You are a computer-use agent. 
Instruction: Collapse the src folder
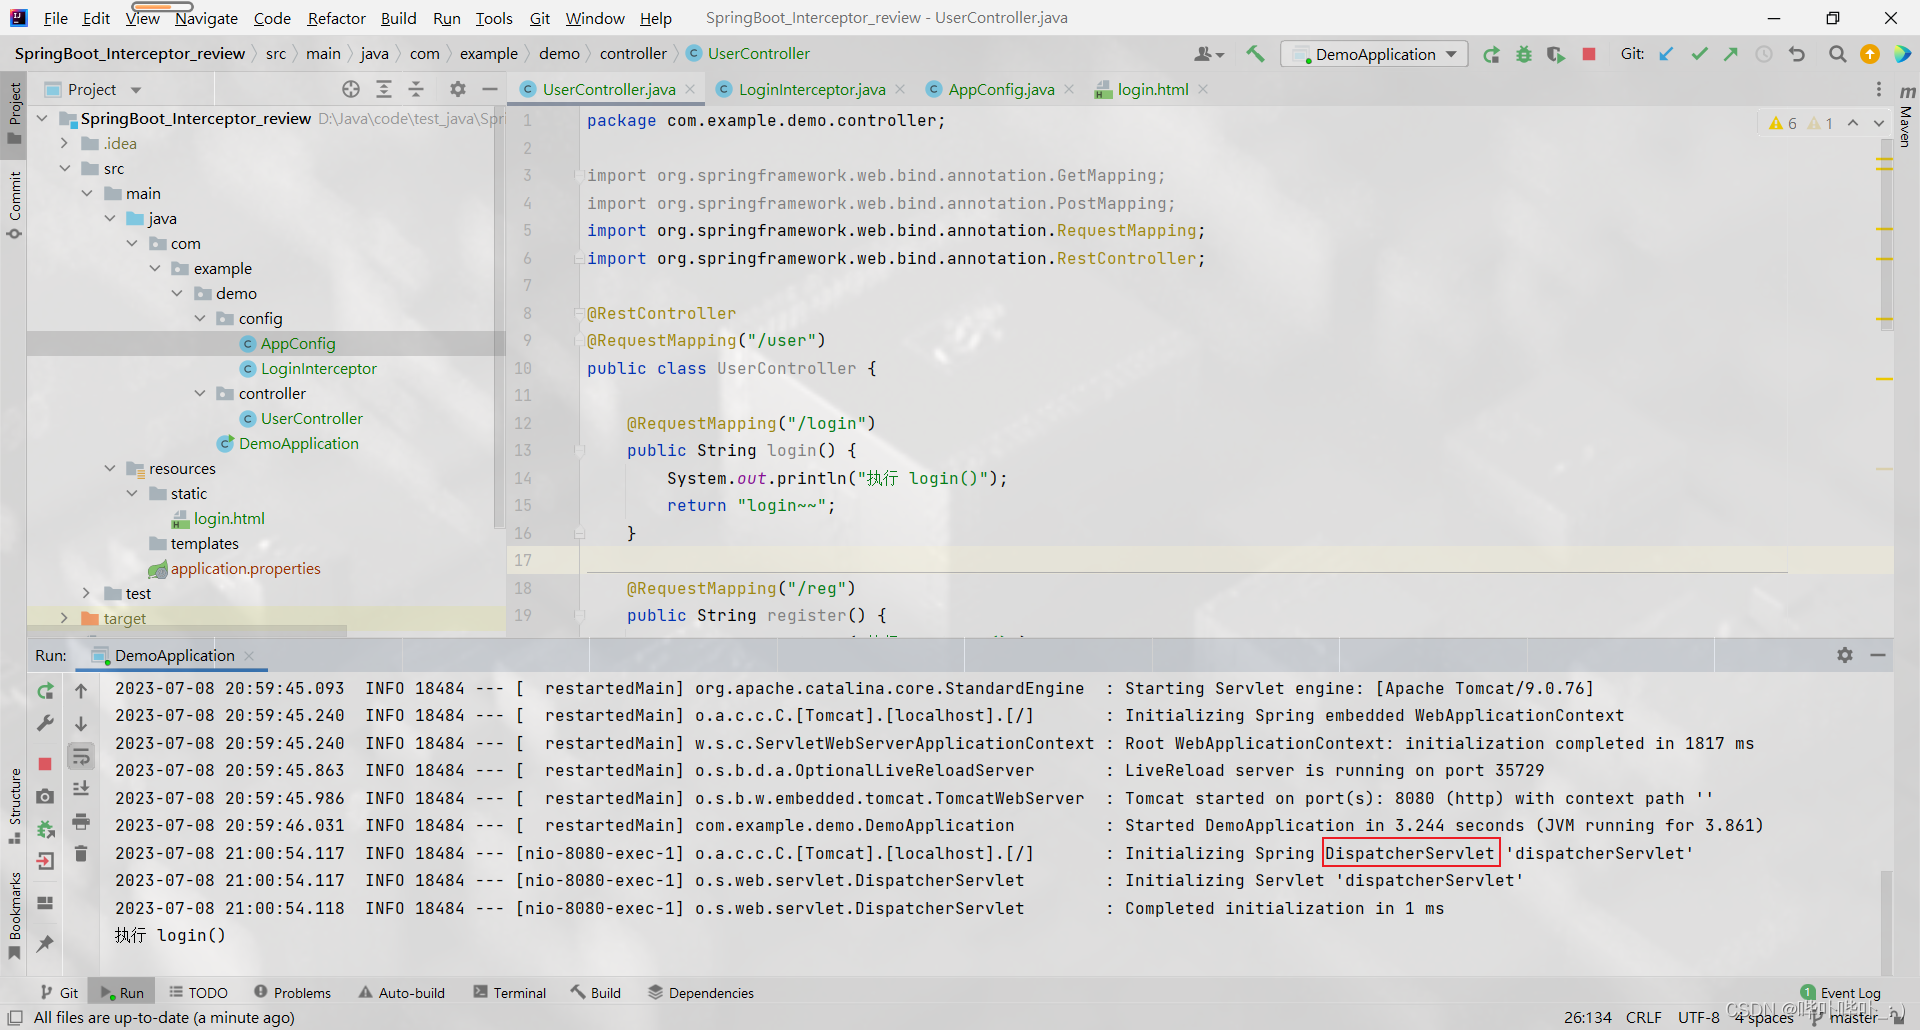(x=65, y=168)
